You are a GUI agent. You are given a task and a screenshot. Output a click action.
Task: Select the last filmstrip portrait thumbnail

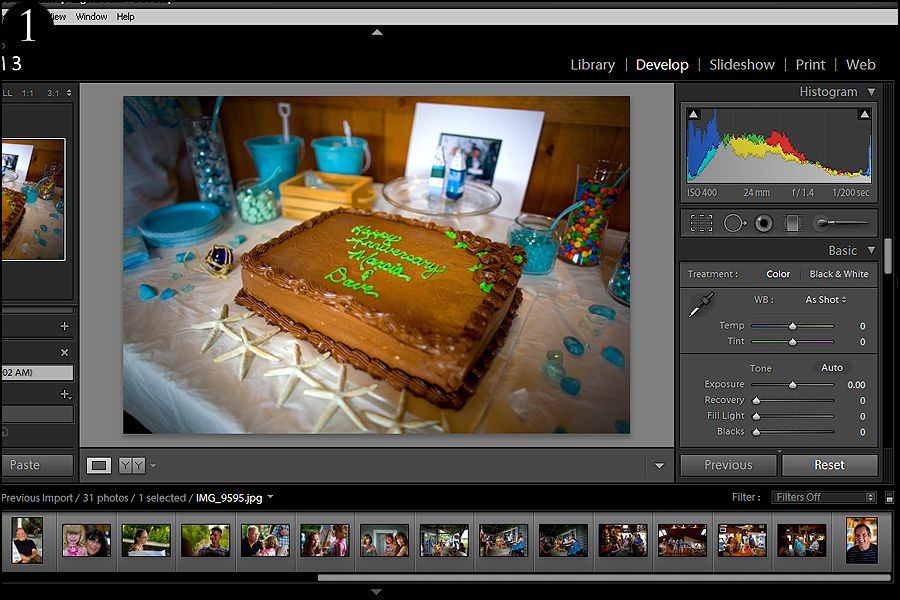862,540
